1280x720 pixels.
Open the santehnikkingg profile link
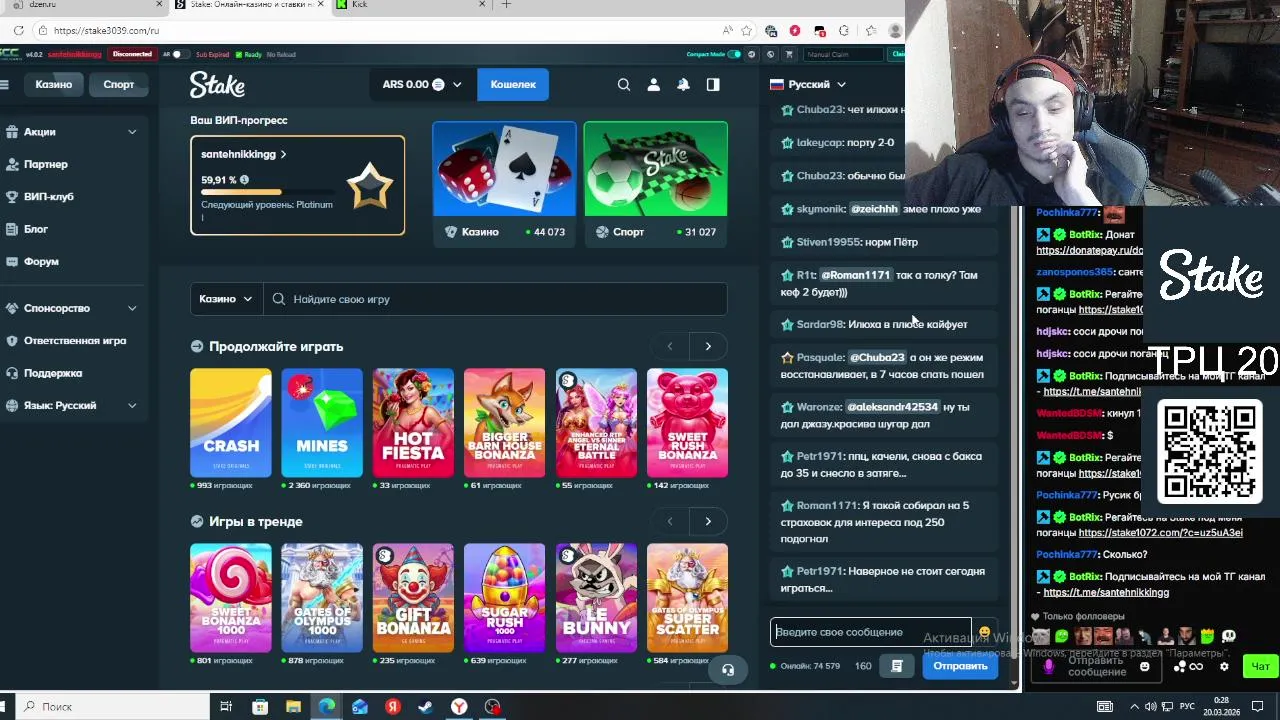tap(243, 155)
